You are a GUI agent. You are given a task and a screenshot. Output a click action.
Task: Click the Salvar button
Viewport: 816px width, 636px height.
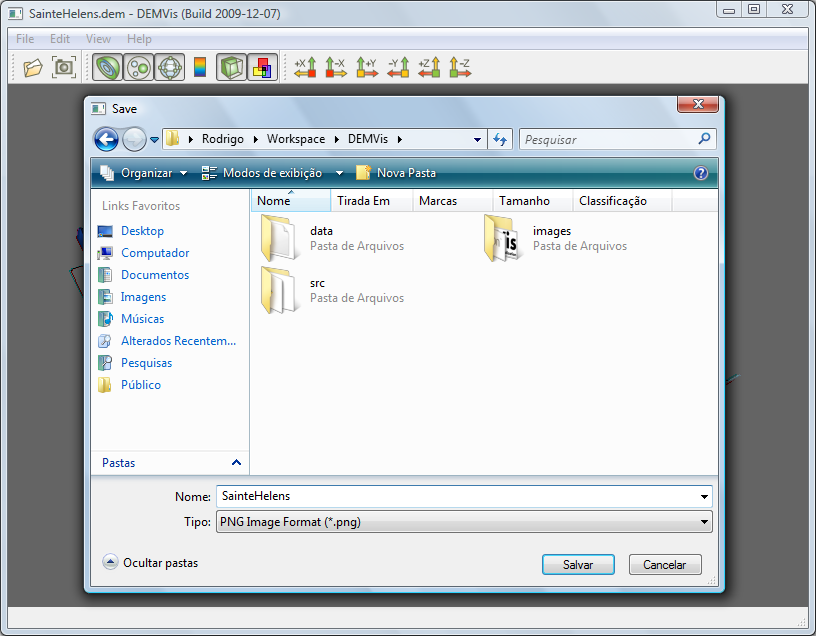(x=578, y=565)
